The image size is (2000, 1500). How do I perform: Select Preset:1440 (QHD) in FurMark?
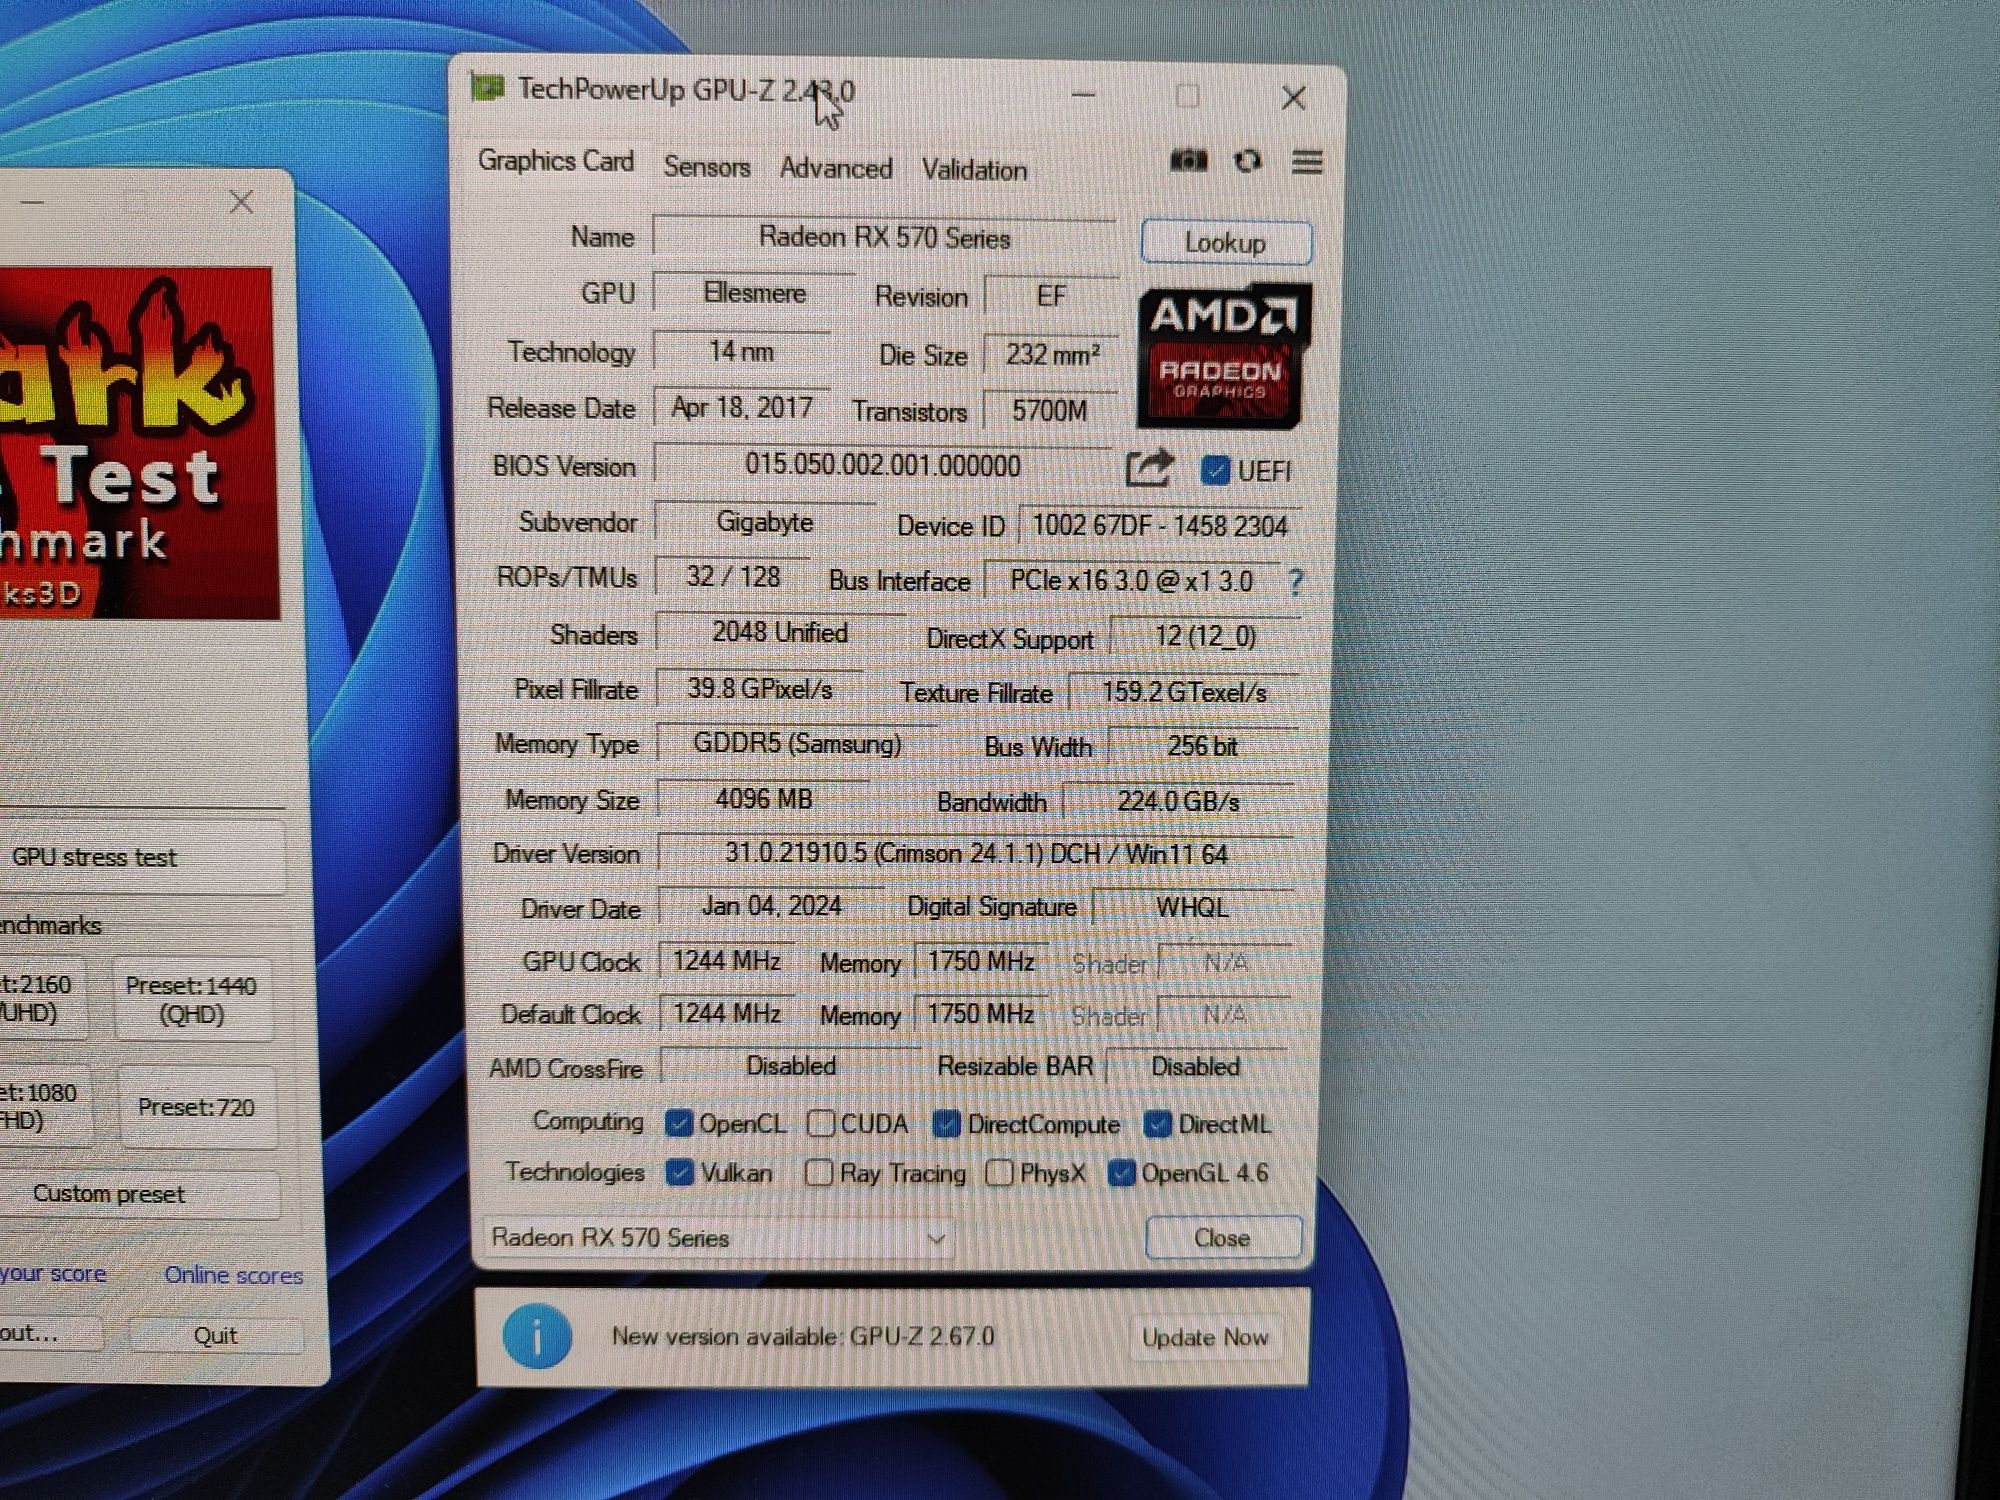click(191, 1000)
